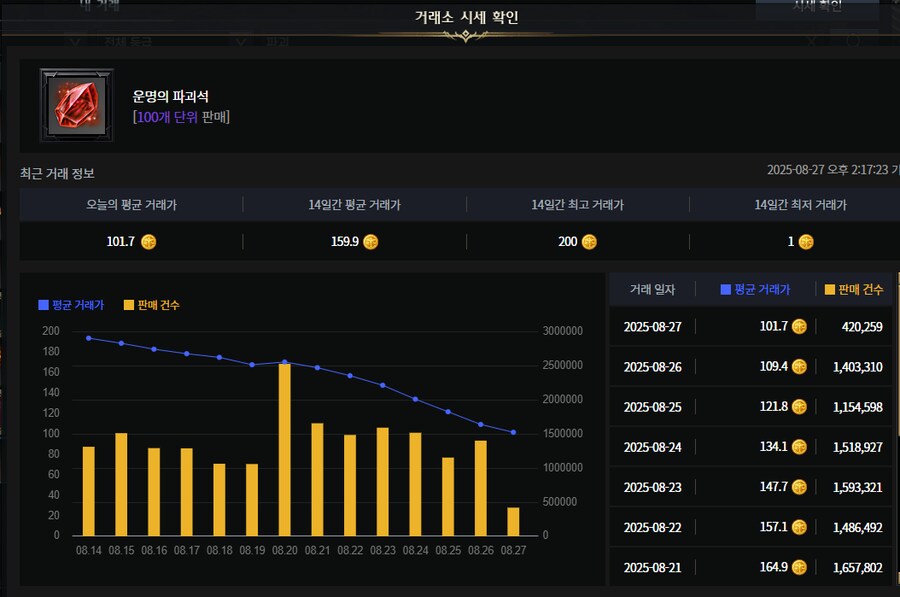Image resolution: width=900 pixels, height=597 pixels.
Task: Click the 14일간 최고 거래가 header
Action: click(577, 205)
